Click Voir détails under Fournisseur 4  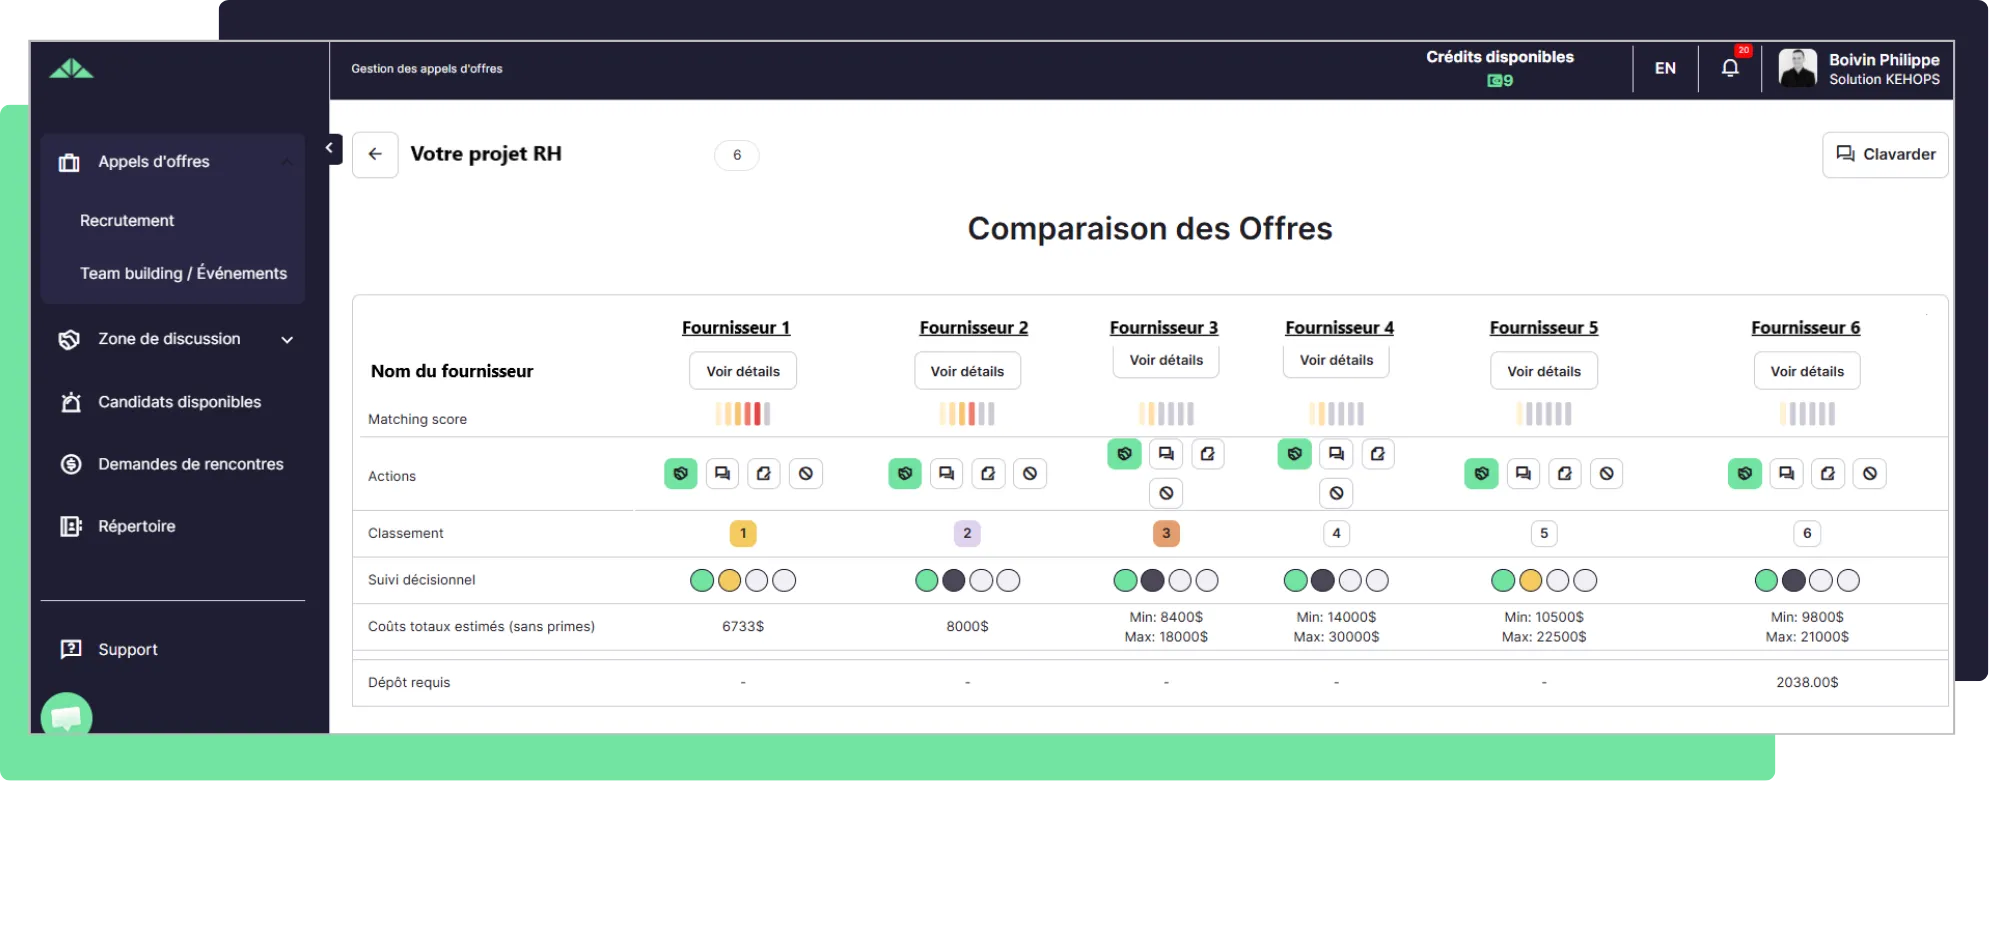[1335, 360]
